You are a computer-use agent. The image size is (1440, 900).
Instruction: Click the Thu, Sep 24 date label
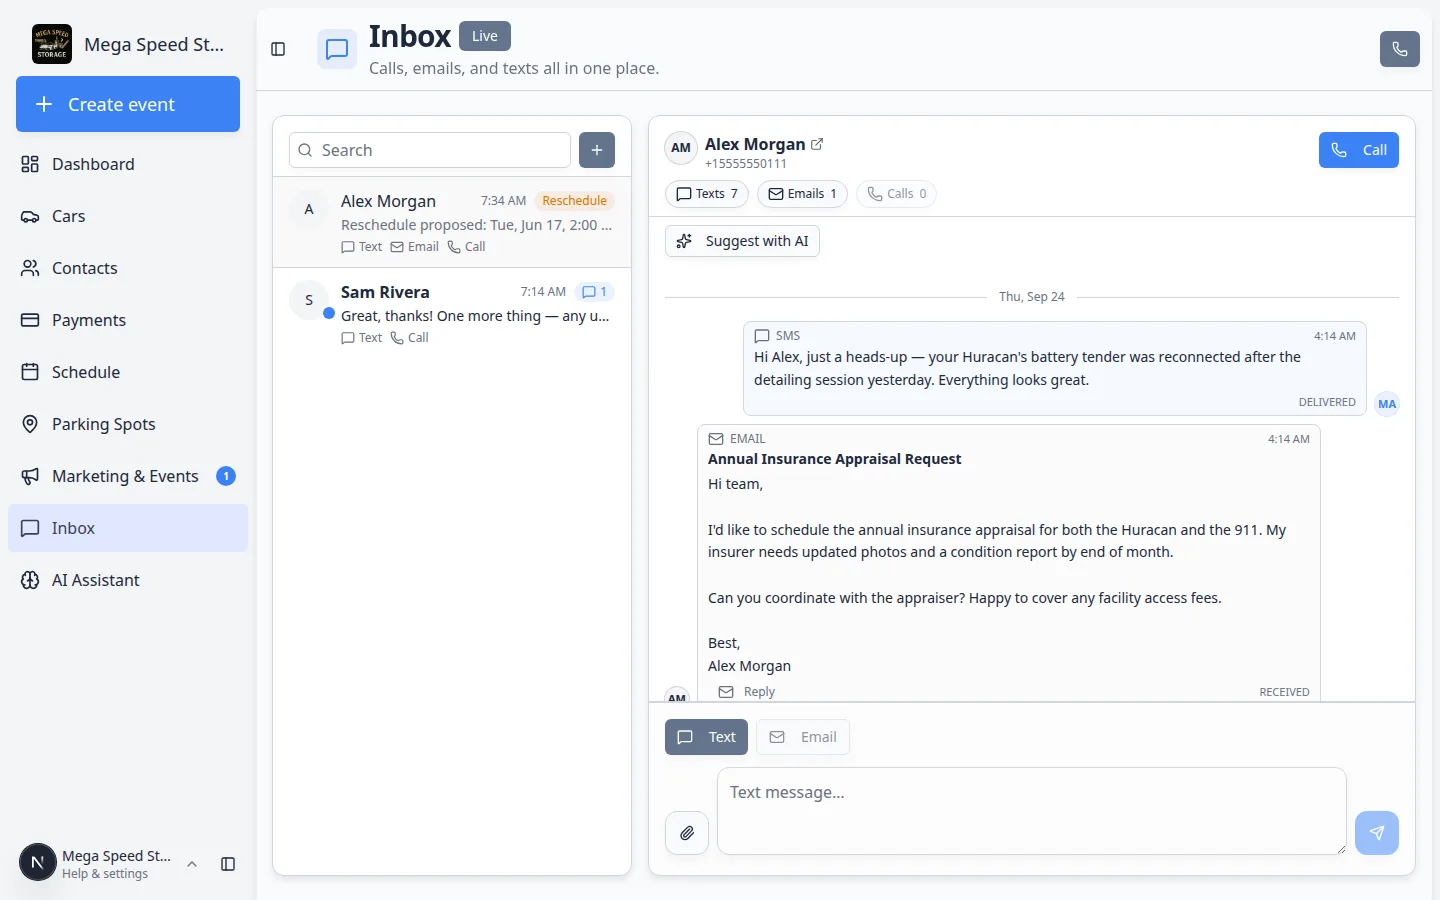tap(1032, 297)
